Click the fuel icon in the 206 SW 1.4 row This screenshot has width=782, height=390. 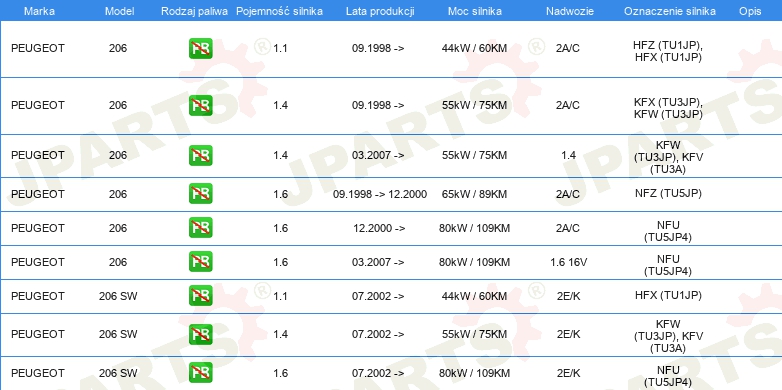(x=200, y=334)
